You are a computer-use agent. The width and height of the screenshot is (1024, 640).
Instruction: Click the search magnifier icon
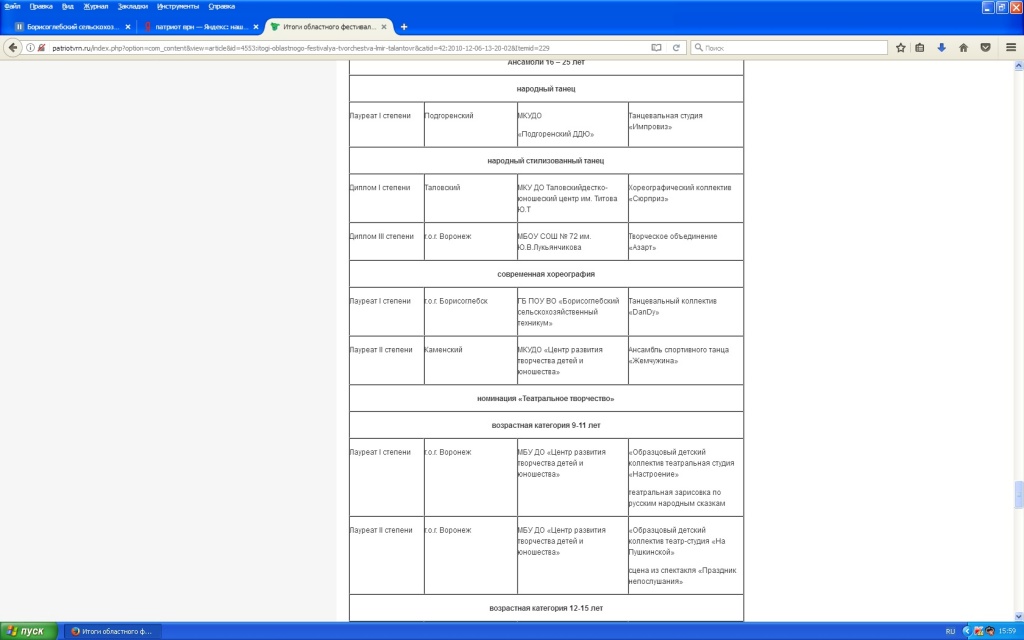coord(698,48)
